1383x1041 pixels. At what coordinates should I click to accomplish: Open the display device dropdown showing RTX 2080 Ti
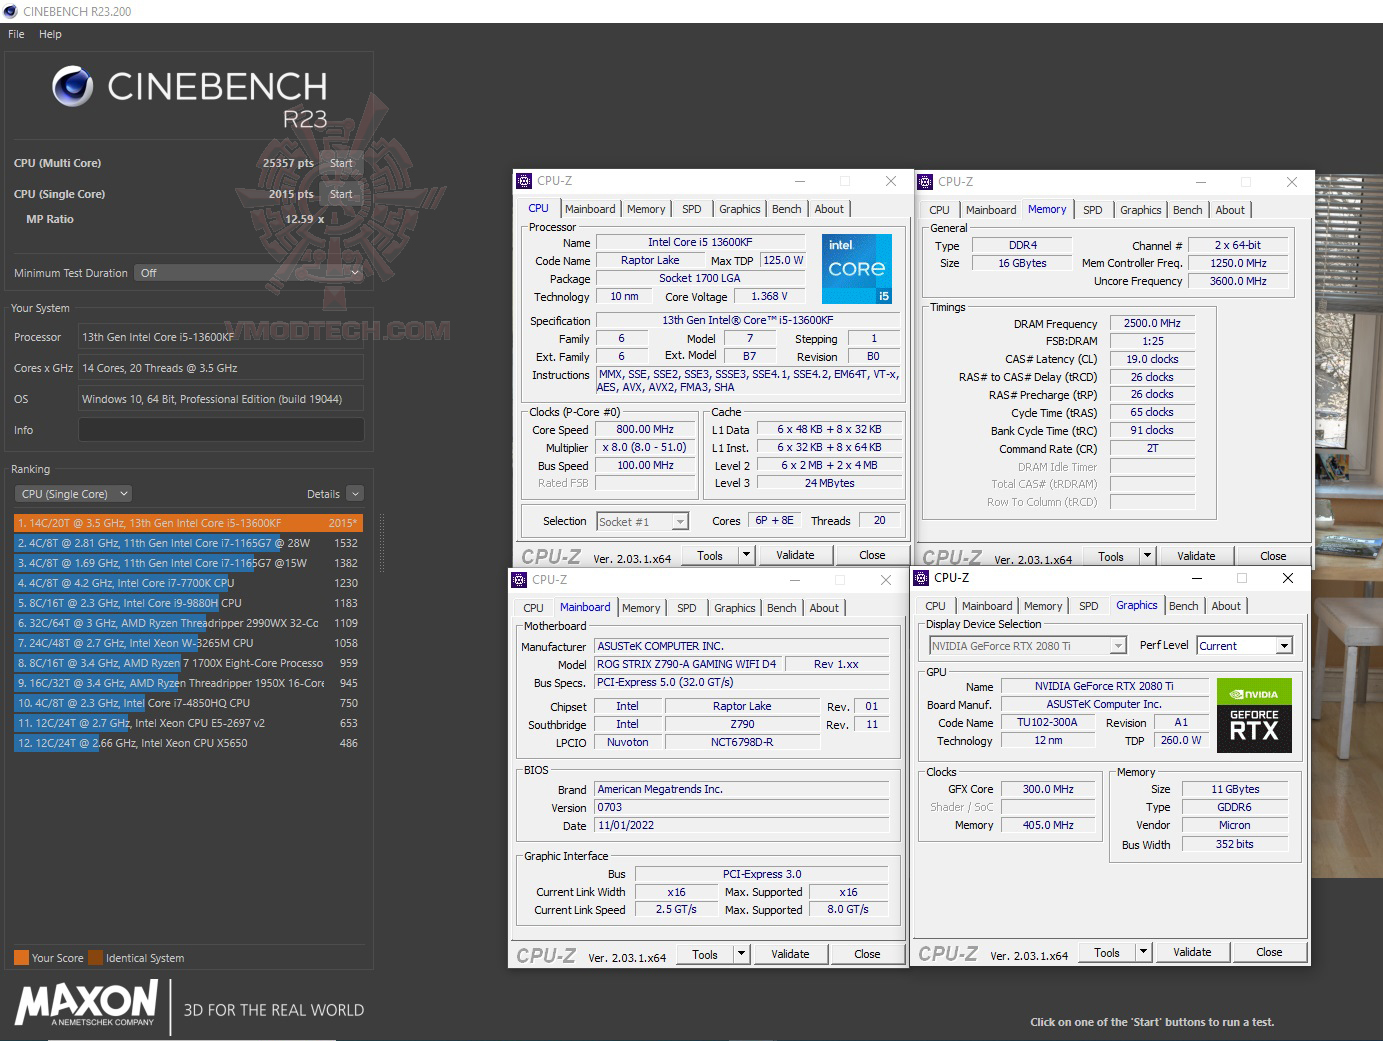pos(1119,645)
